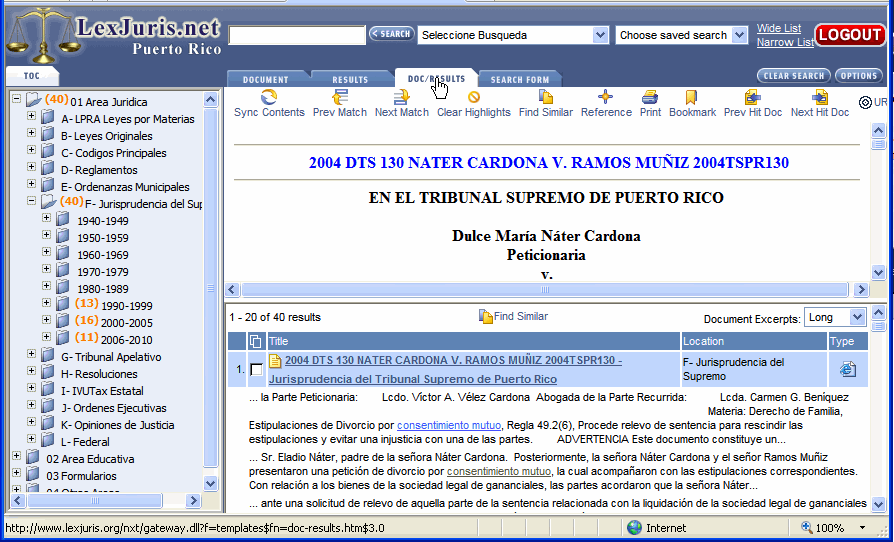Select the DOC/RESULTS tab
Image resolution: width=894 pixels, height=542 pixels.
tap(436, 79)
